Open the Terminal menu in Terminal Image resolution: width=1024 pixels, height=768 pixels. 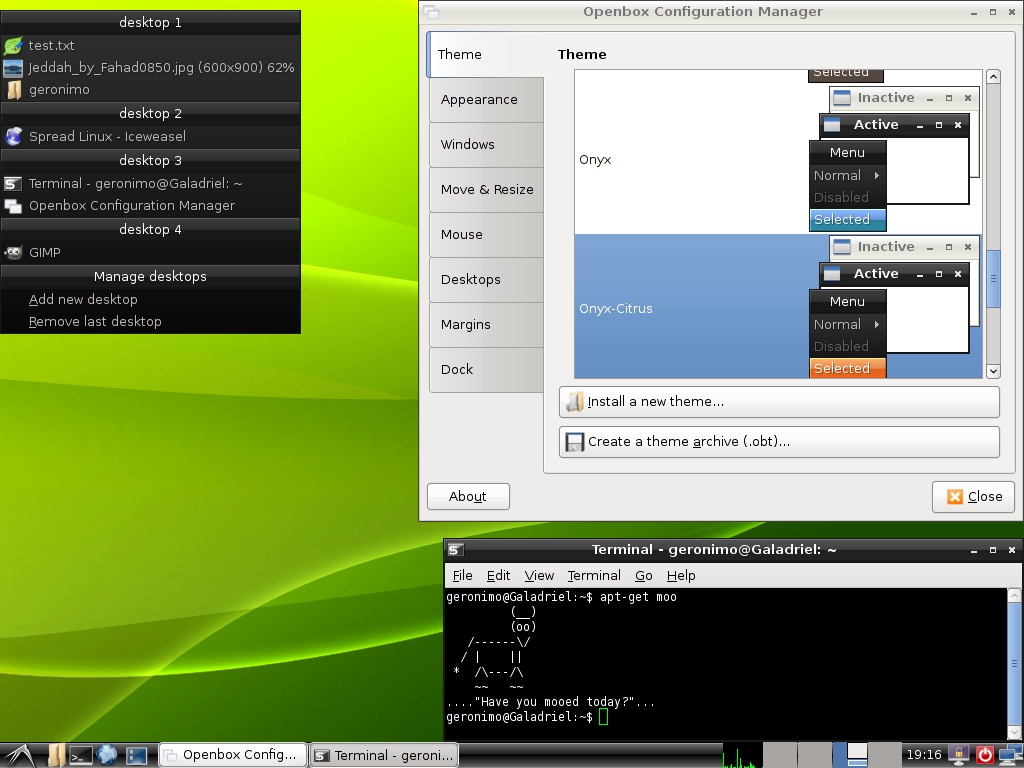(594, 575)
